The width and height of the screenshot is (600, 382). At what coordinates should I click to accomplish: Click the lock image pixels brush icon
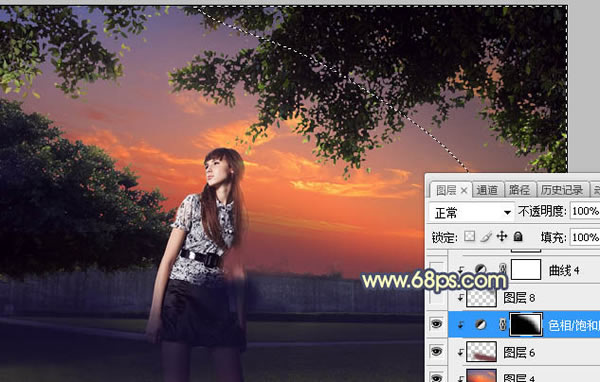(486, 237)
